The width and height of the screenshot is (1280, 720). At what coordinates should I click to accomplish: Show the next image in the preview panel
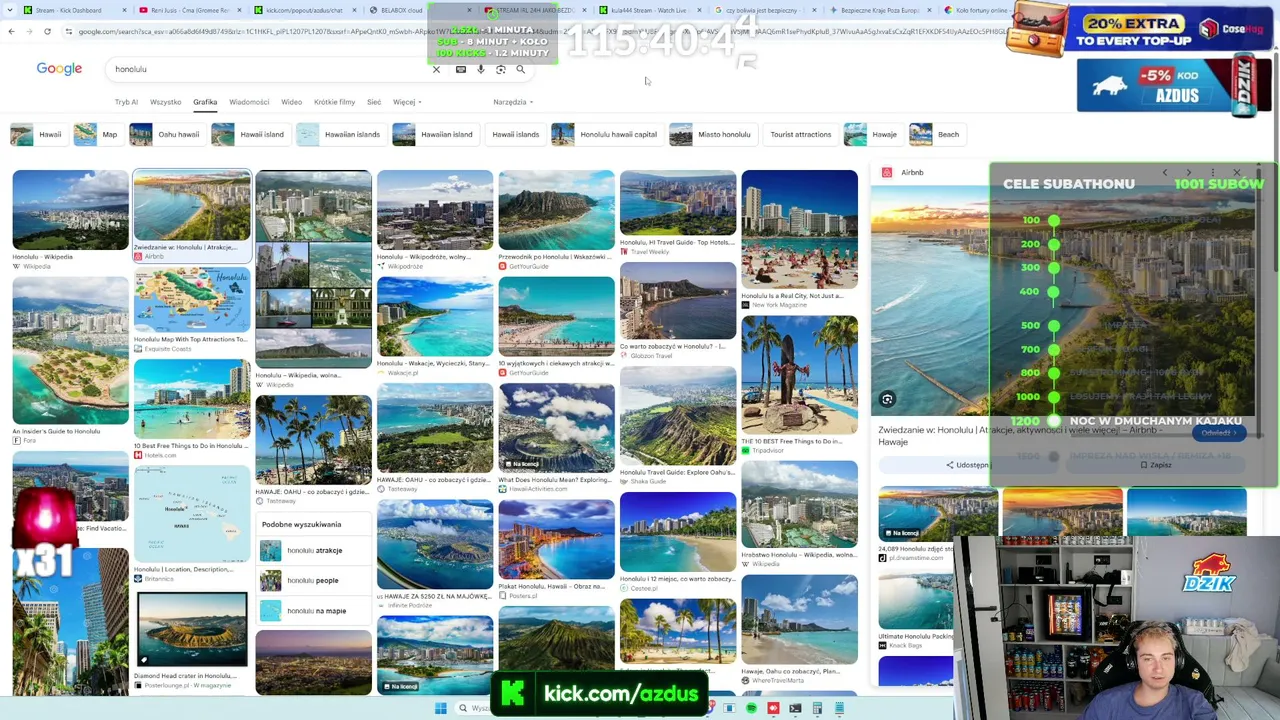tap(1189, 173)
